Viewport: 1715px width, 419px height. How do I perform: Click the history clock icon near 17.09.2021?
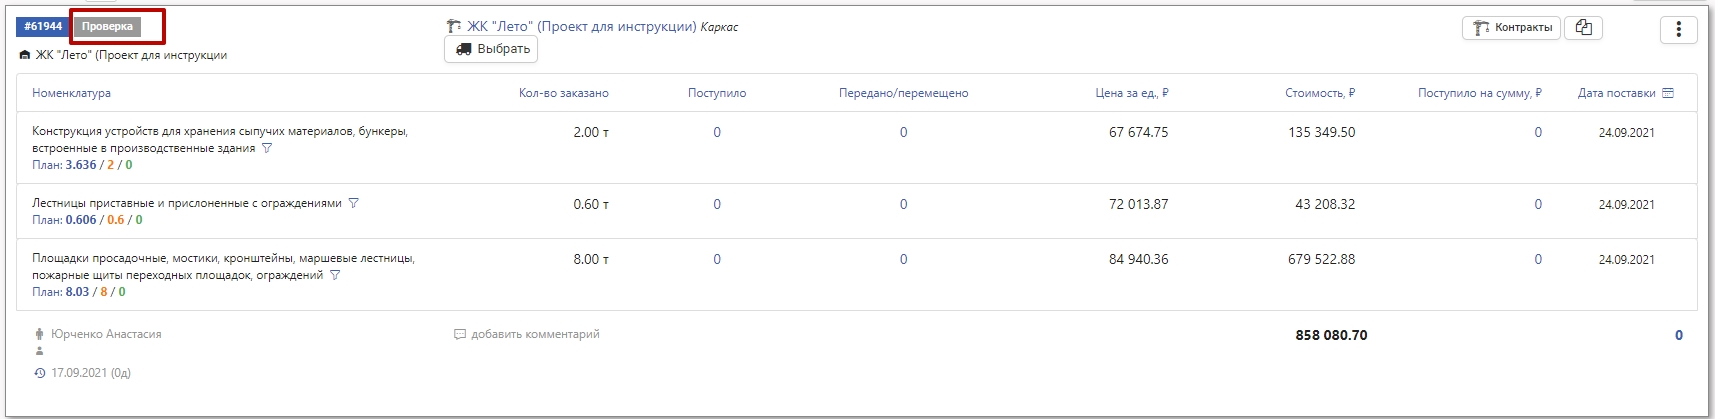pyautogui.click(x=39, y=373)
